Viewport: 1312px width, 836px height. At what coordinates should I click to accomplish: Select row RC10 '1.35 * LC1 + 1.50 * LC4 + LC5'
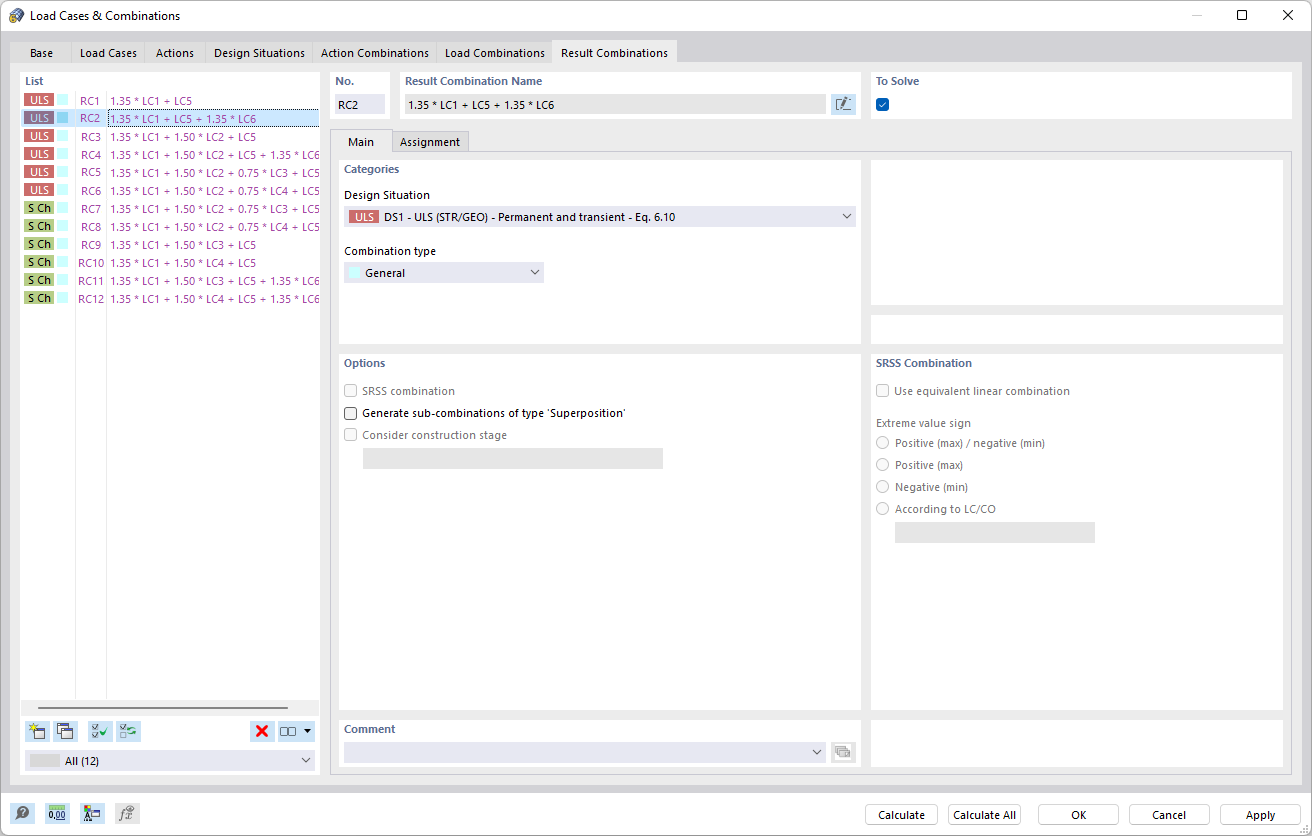tap(170, 262)
